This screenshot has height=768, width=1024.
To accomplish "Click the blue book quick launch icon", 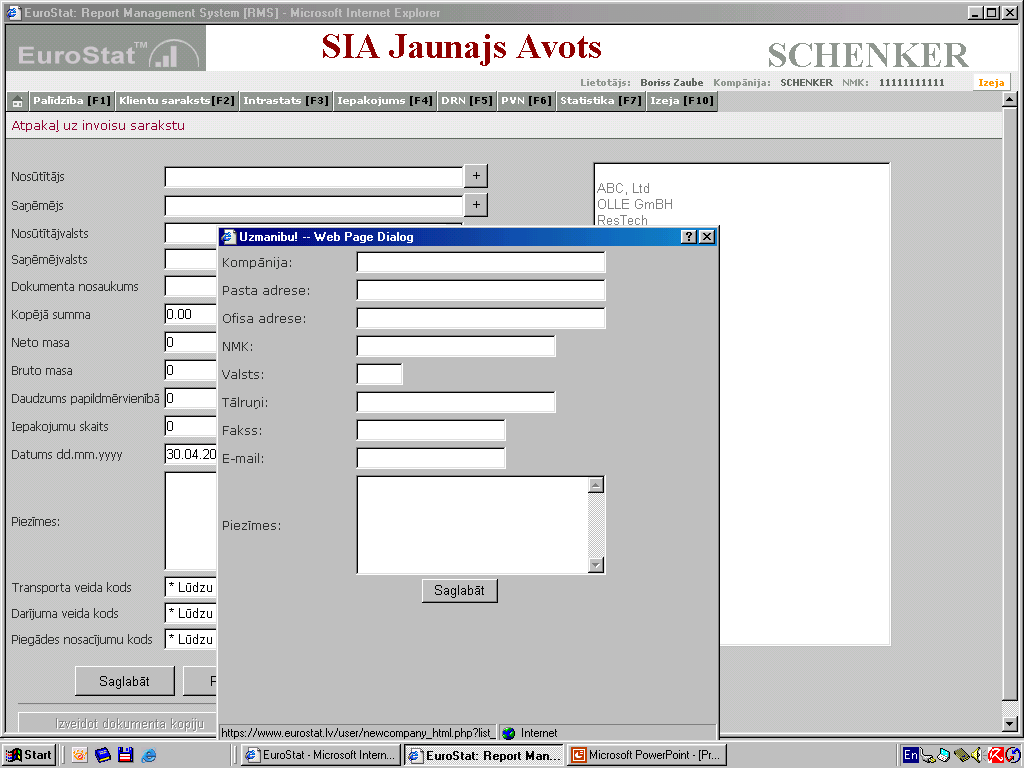I will (103, 756).
